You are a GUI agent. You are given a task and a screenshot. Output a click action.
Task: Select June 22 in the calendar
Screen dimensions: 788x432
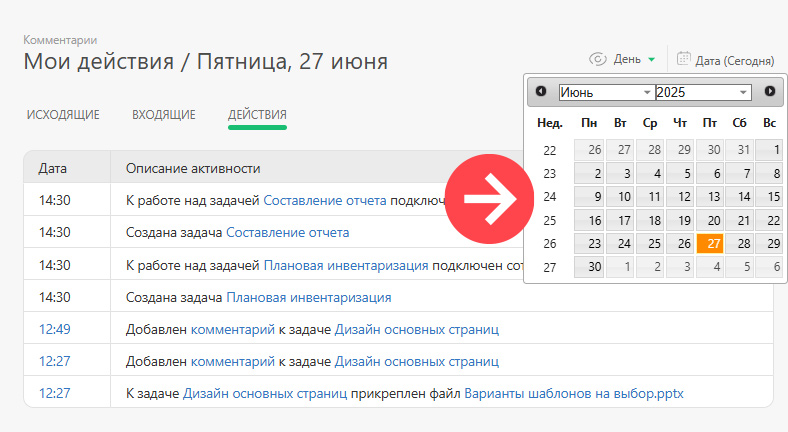tap(769, 220)
